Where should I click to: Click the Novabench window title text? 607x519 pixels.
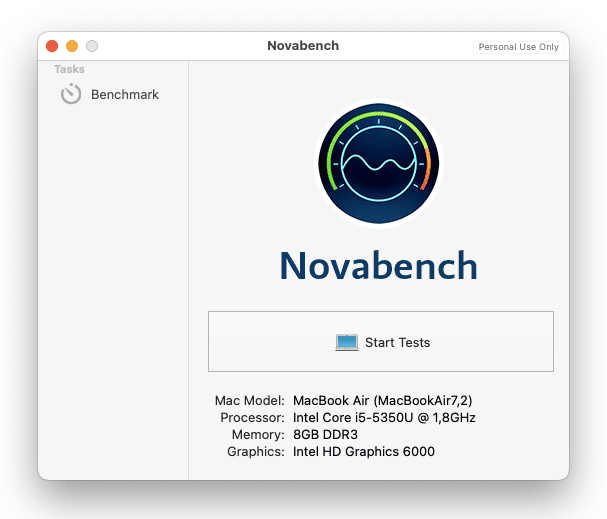point(303,46)
